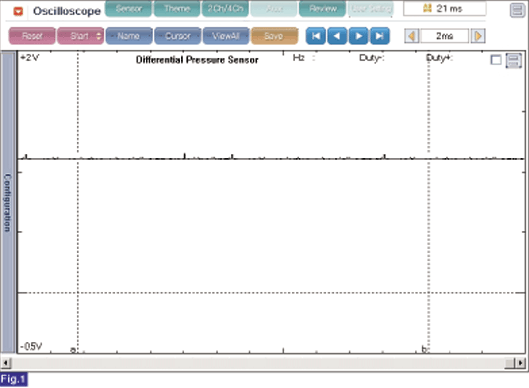Click the Reset button
The width and height of the screenshot is (529, 388).
32,36
